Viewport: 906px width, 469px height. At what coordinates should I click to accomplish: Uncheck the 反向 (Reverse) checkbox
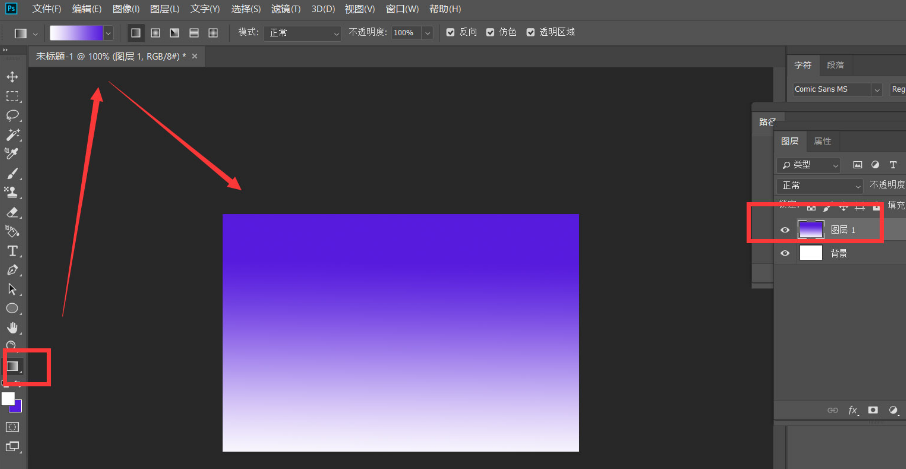[450, 33]
